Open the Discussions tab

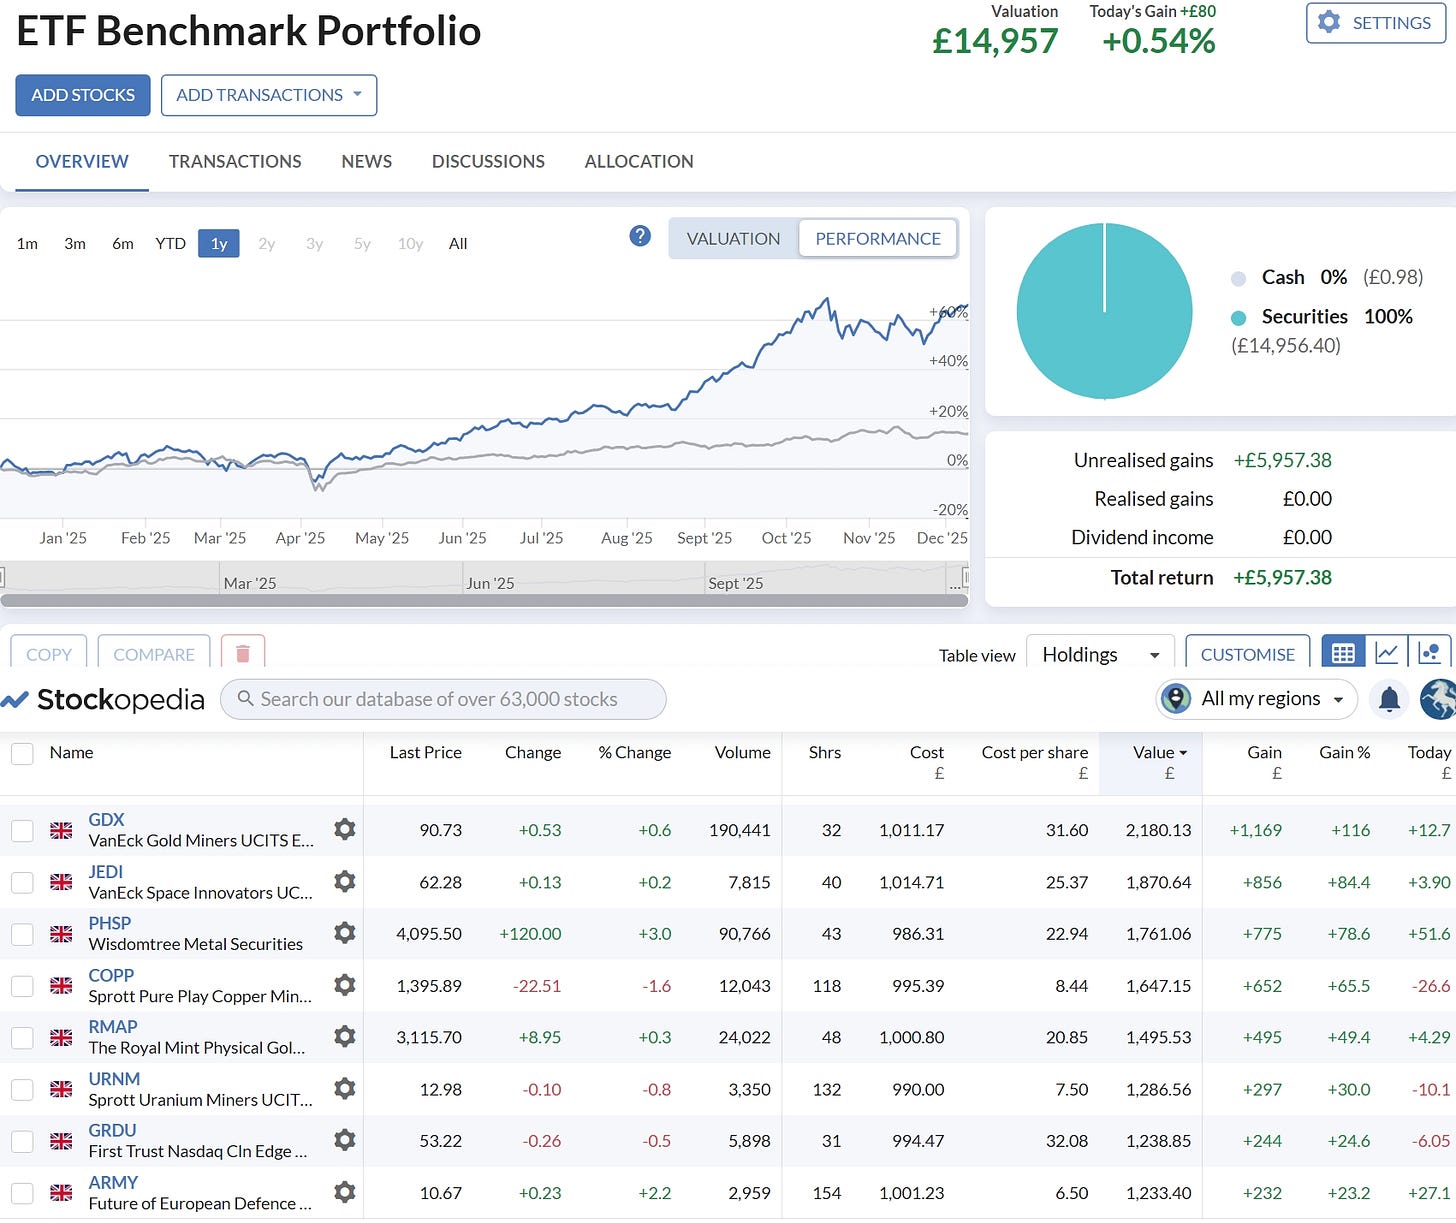coord(488,161)
